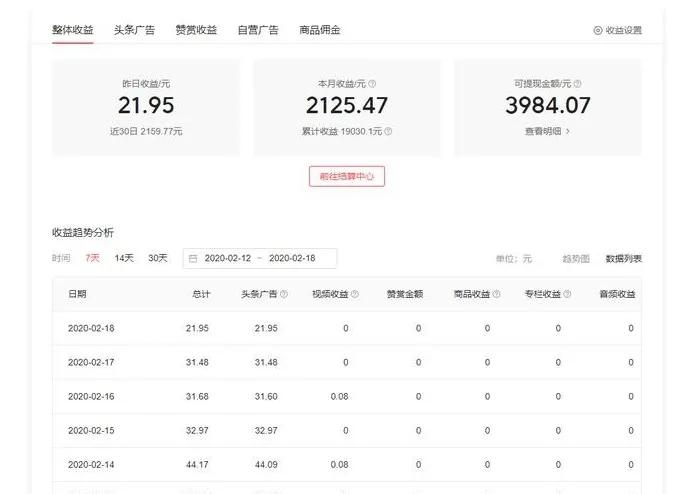The height and width of the screenshot is (494, 685).
Task: Click help icon beside 视频收益 column header
Action: point(355,294)
